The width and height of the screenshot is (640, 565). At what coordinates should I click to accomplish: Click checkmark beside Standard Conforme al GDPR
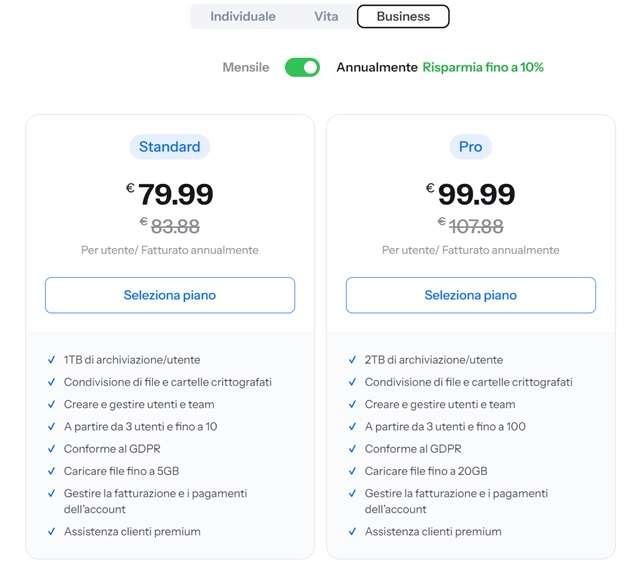tap(51, 449)
